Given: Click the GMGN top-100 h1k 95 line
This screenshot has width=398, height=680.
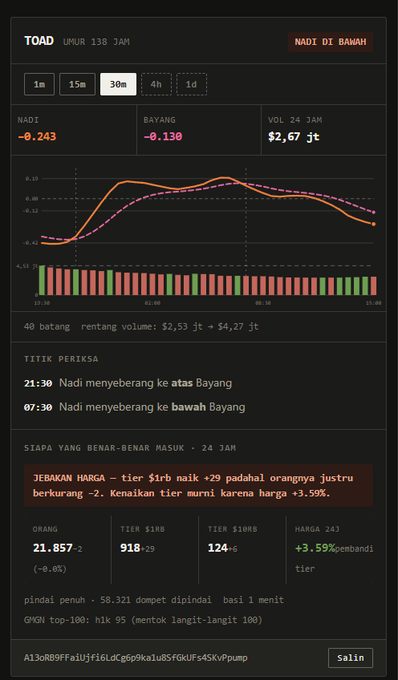Looking at the screenshot, I should 143,620.
